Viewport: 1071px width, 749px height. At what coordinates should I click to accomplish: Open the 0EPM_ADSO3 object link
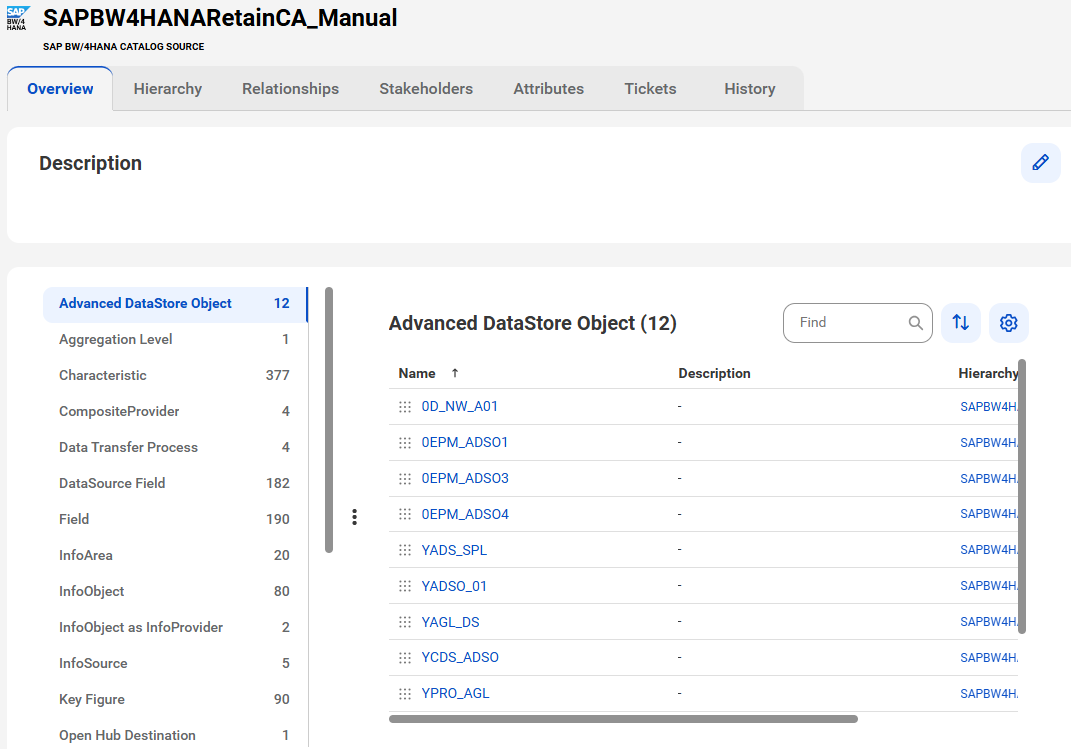coord(465,478)
